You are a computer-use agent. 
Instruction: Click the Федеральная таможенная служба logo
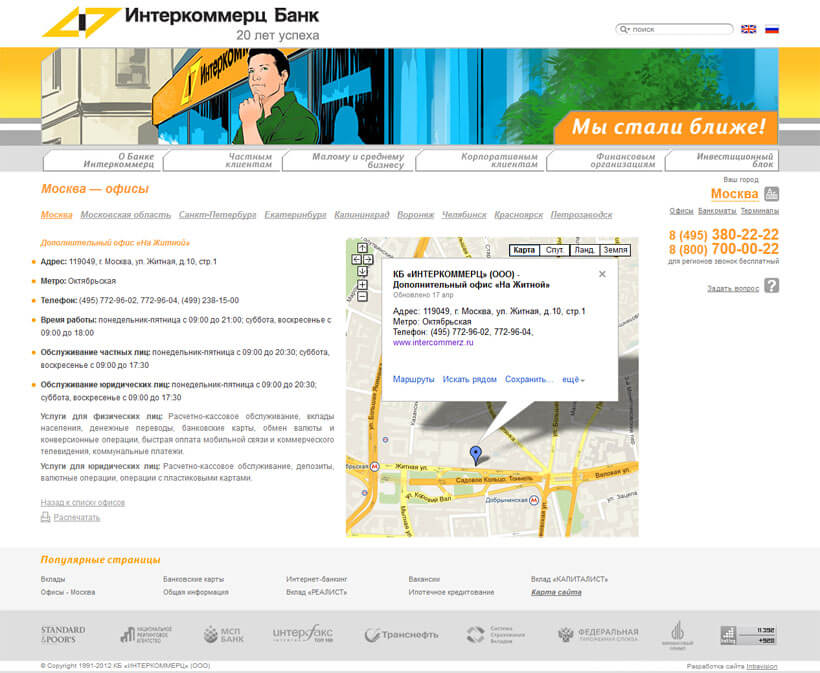598,635
